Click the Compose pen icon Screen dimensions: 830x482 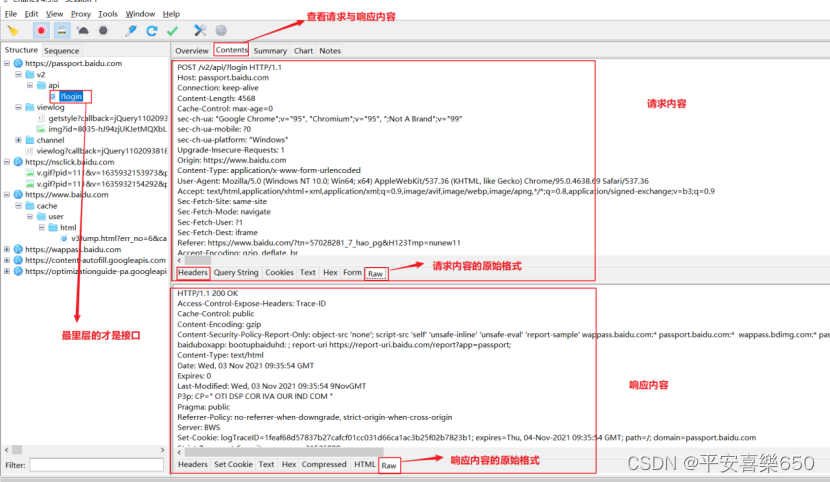131,31
